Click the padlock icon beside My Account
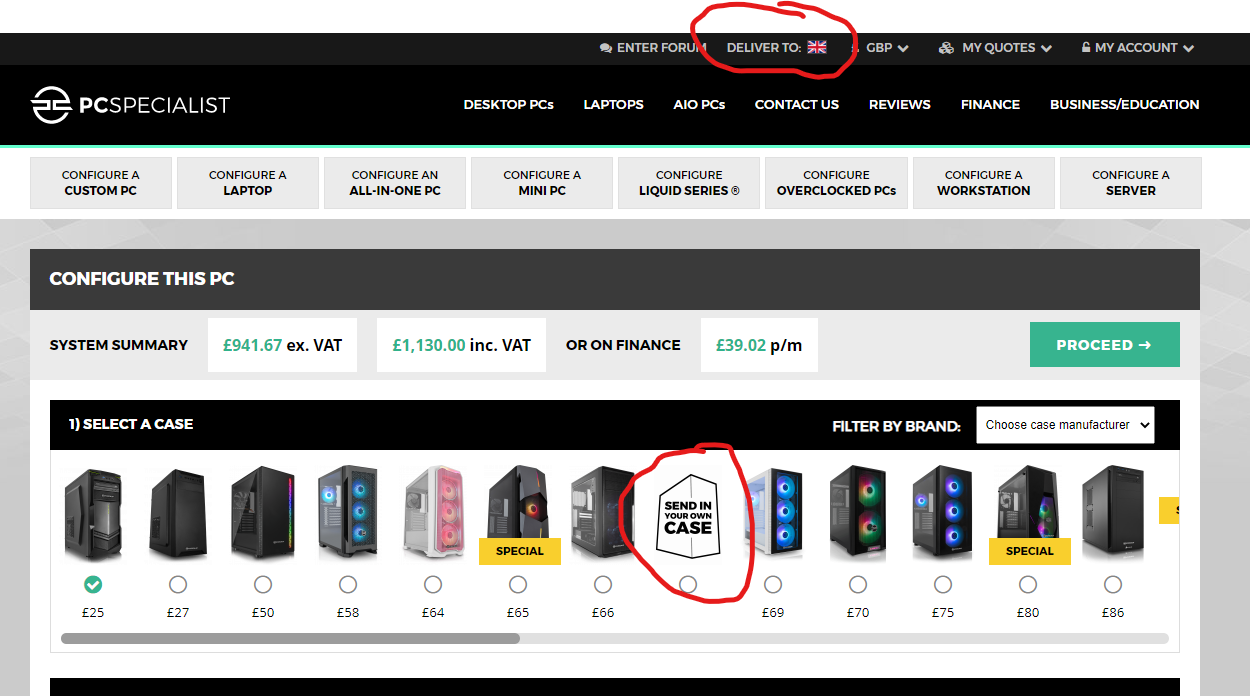Screen dimensions: 1250x696 (x=1086, y=48)
